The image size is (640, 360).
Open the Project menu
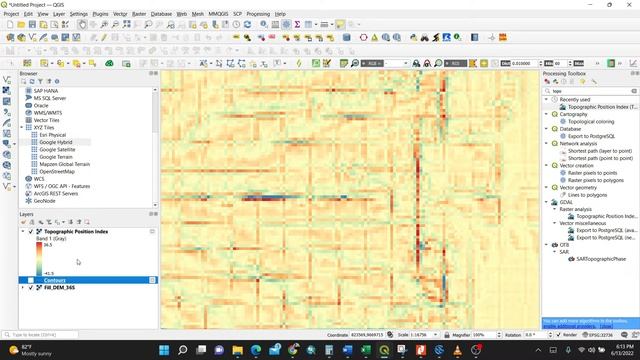(11, 14)
